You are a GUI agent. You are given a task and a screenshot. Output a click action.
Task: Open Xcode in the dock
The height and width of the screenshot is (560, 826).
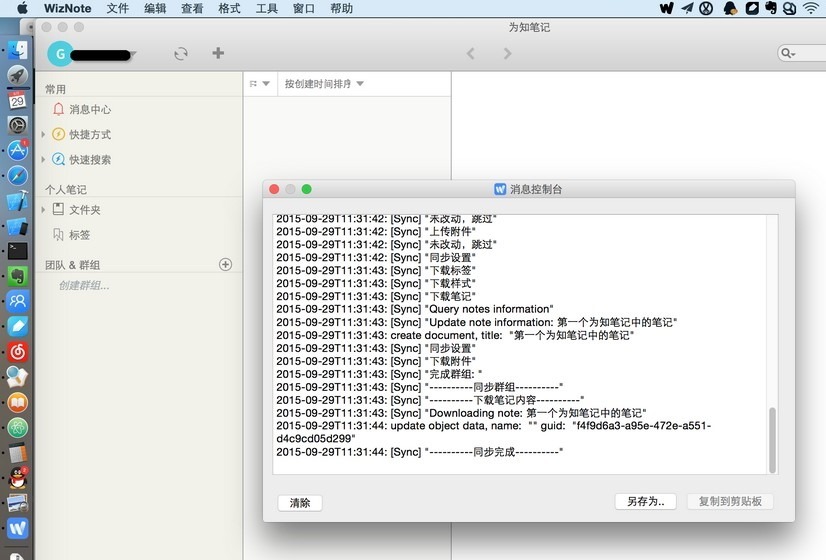[17, 201]
